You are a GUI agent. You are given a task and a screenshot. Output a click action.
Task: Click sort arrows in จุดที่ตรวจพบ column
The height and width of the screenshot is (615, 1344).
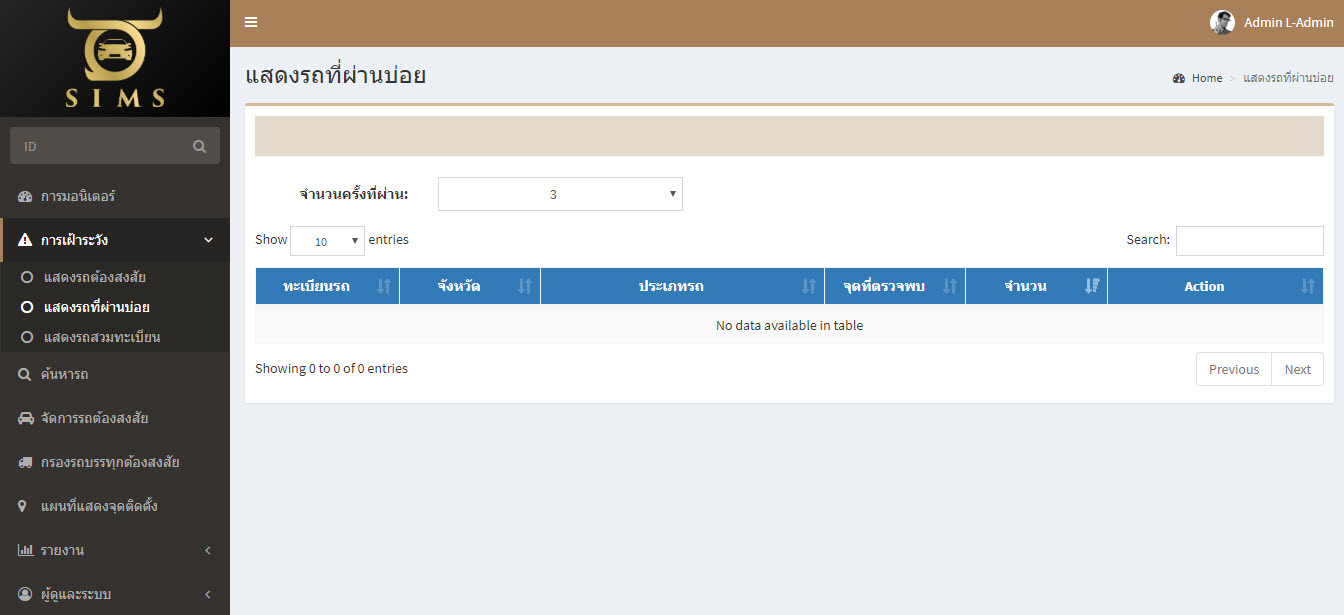pos(950,286)
